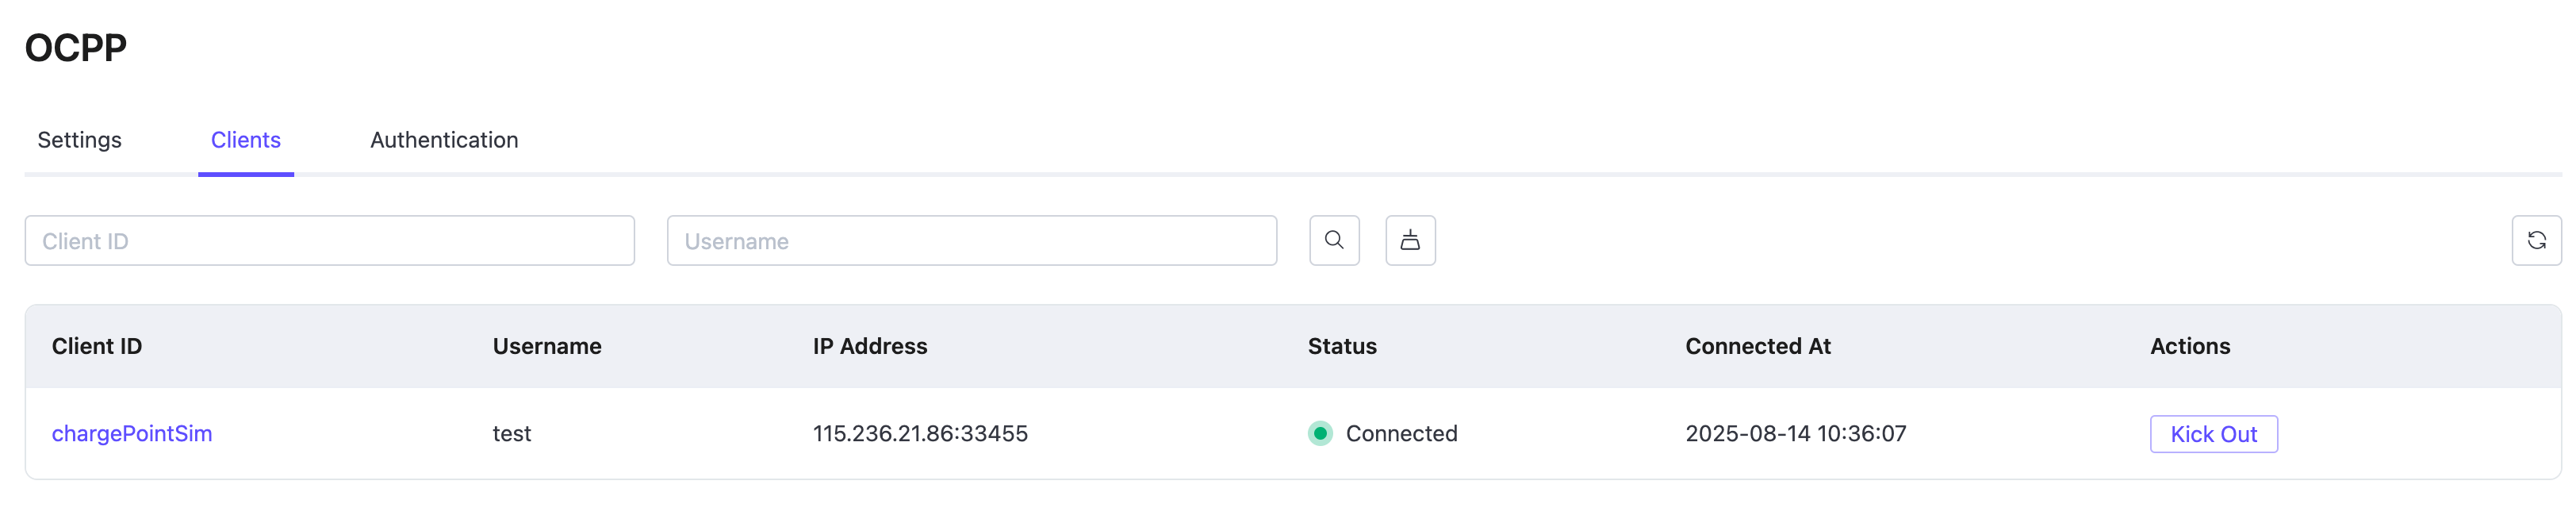Click the Client ID filter input field
The width and height of the screenshot is (2576, 523).
point(330,240)
